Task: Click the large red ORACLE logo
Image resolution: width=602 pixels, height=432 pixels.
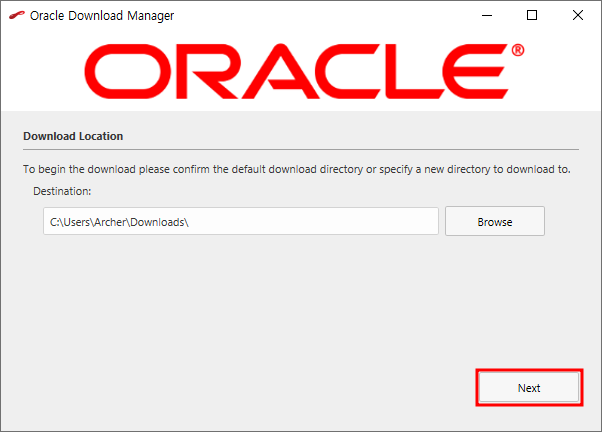Action: [304, 71]
